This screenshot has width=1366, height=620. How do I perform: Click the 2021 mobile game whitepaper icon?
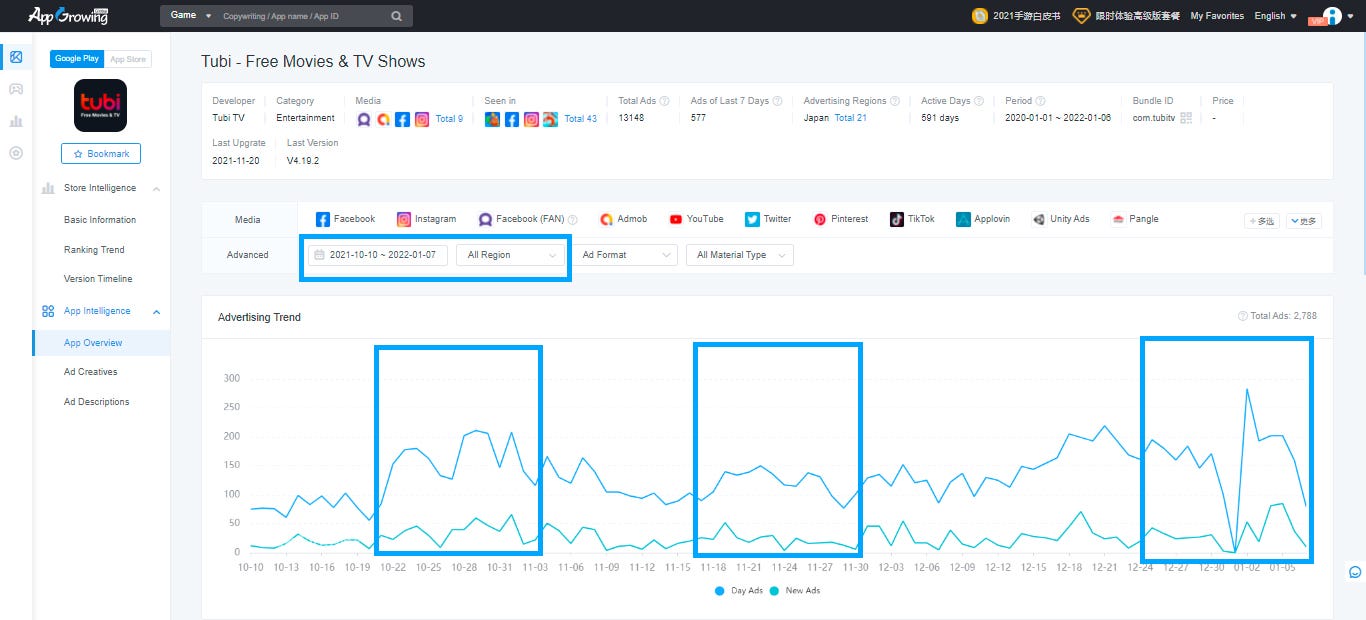981,16
